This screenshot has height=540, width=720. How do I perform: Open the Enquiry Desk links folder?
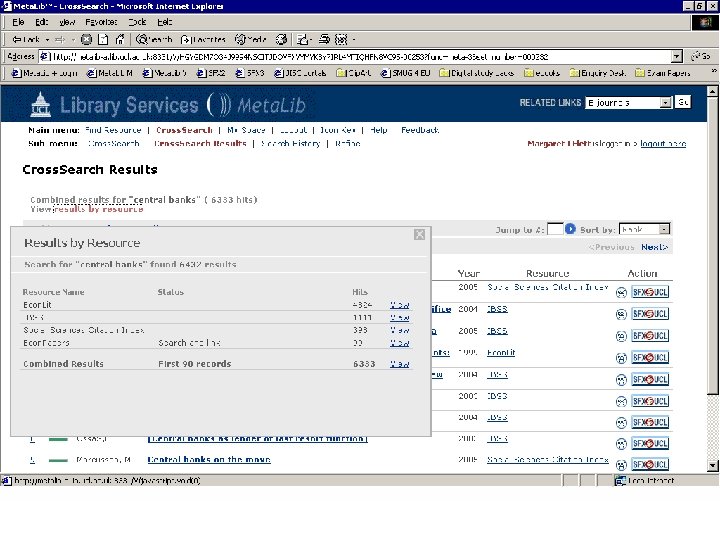pos(597,73)
